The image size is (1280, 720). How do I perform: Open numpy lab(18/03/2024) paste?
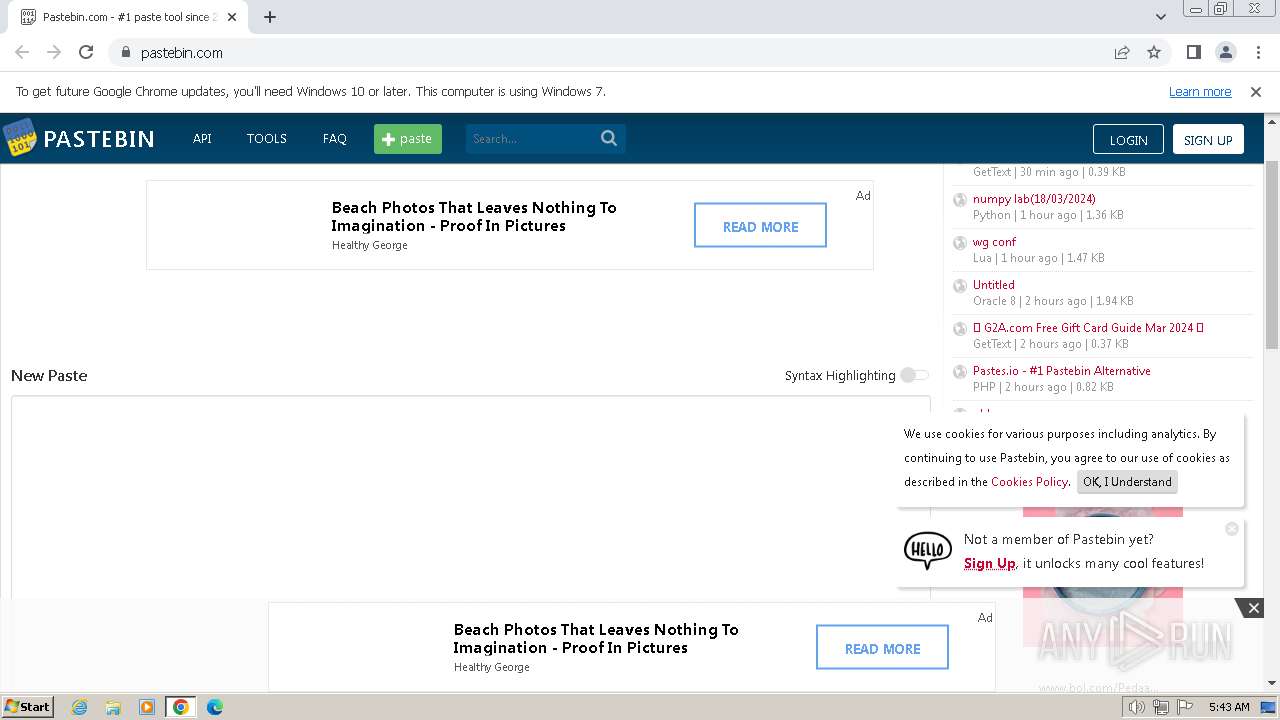[x=1034, y=198]
